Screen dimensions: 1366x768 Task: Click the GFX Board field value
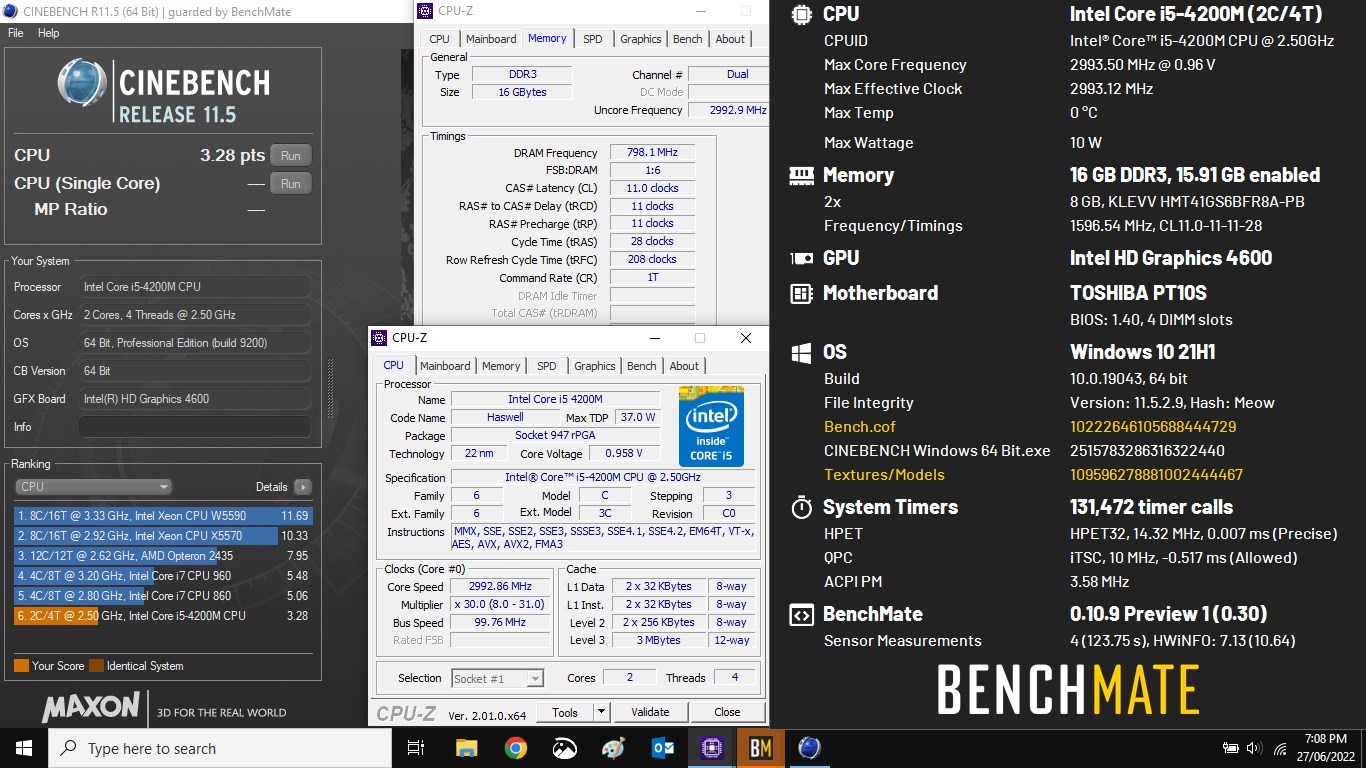click(194, 399)
